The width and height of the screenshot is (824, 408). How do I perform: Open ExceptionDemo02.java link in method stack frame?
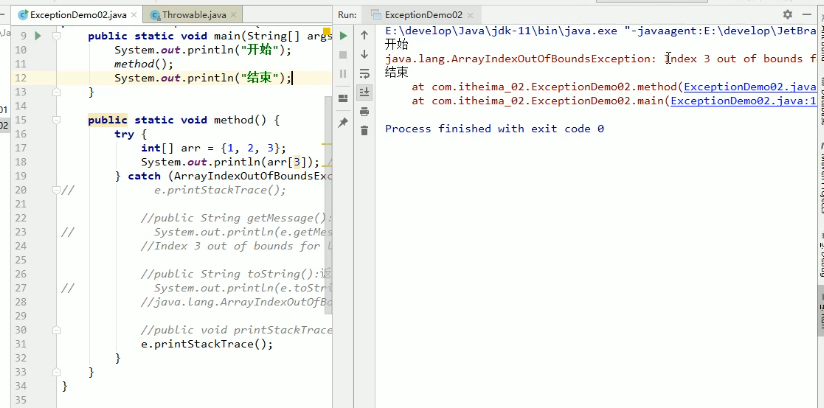point(750,86)
